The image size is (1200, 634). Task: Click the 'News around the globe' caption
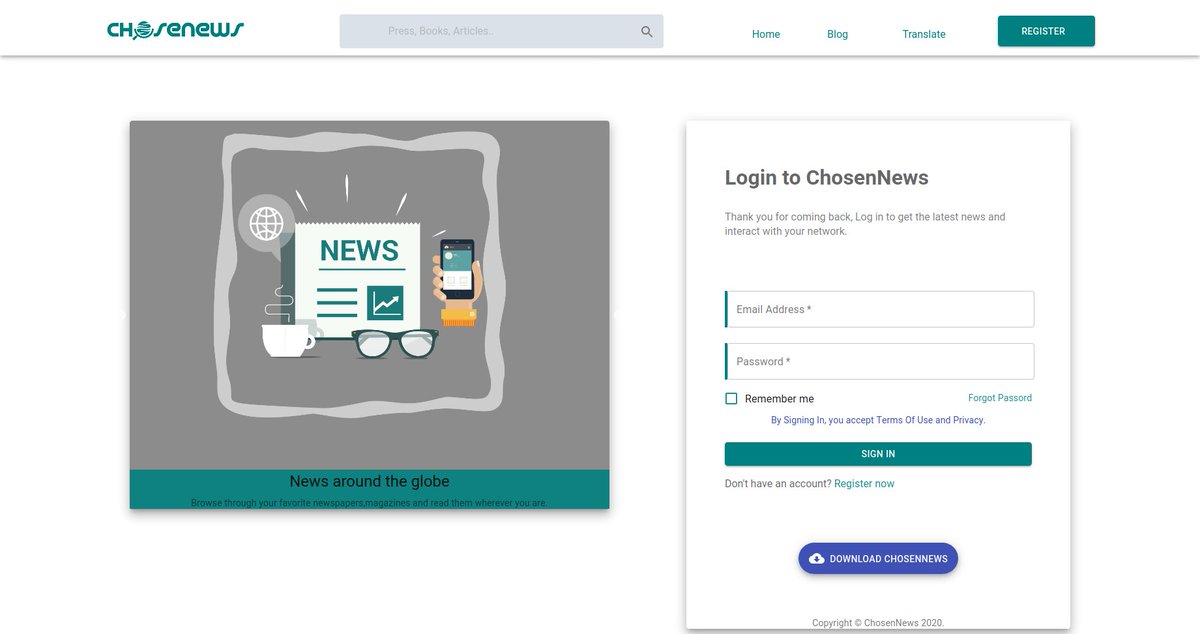click(369, 481)
